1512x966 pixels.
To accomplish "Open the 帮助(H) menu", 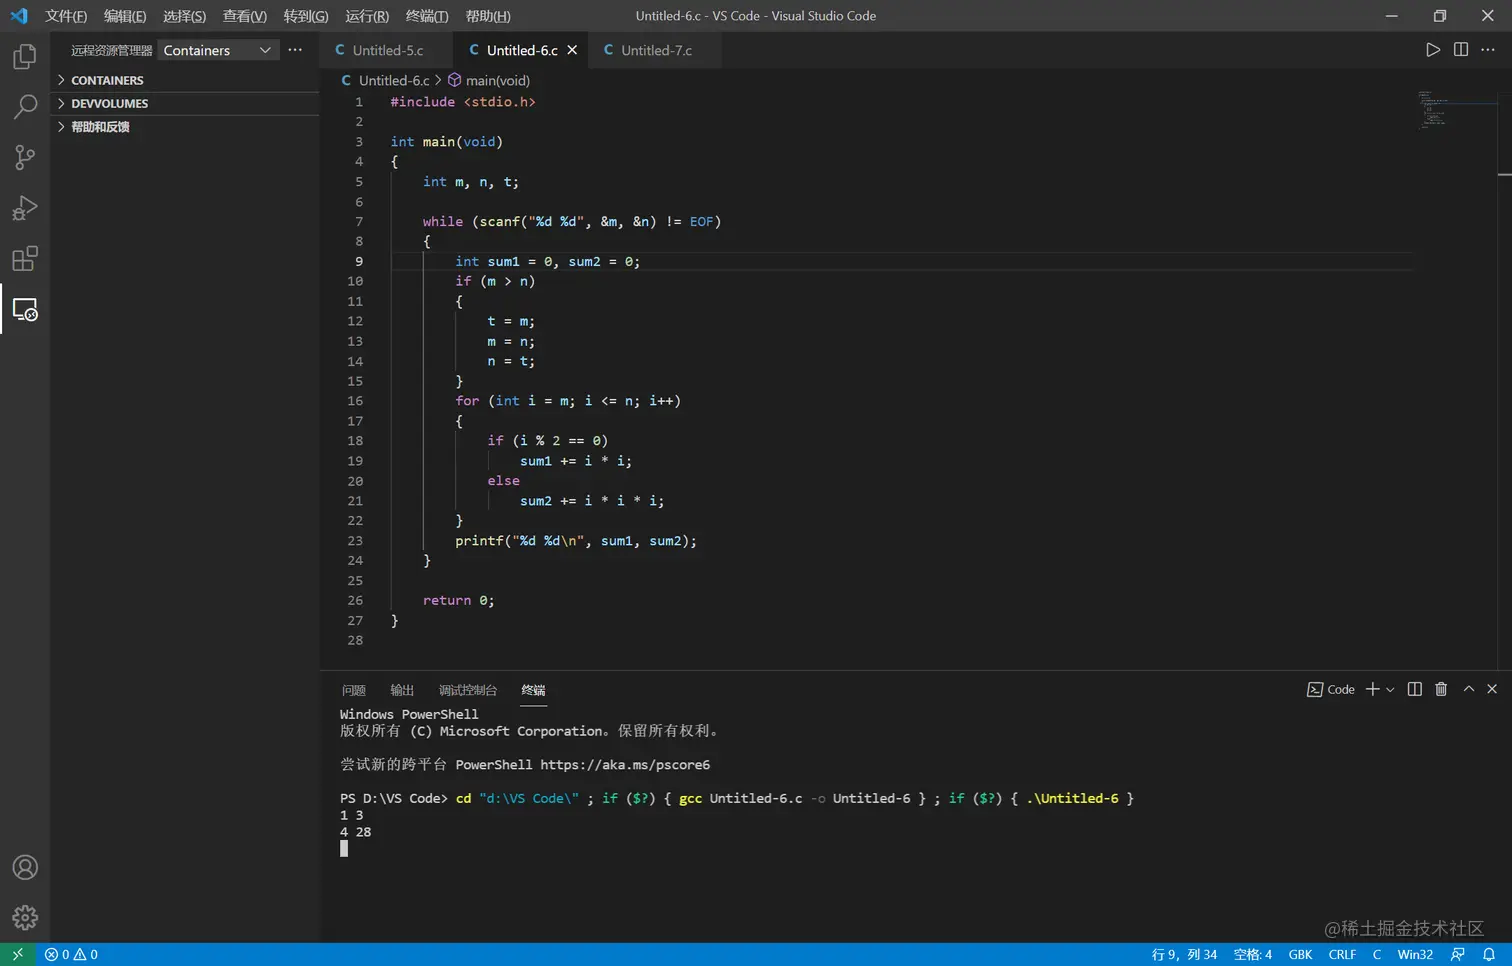I will point(488,16).
